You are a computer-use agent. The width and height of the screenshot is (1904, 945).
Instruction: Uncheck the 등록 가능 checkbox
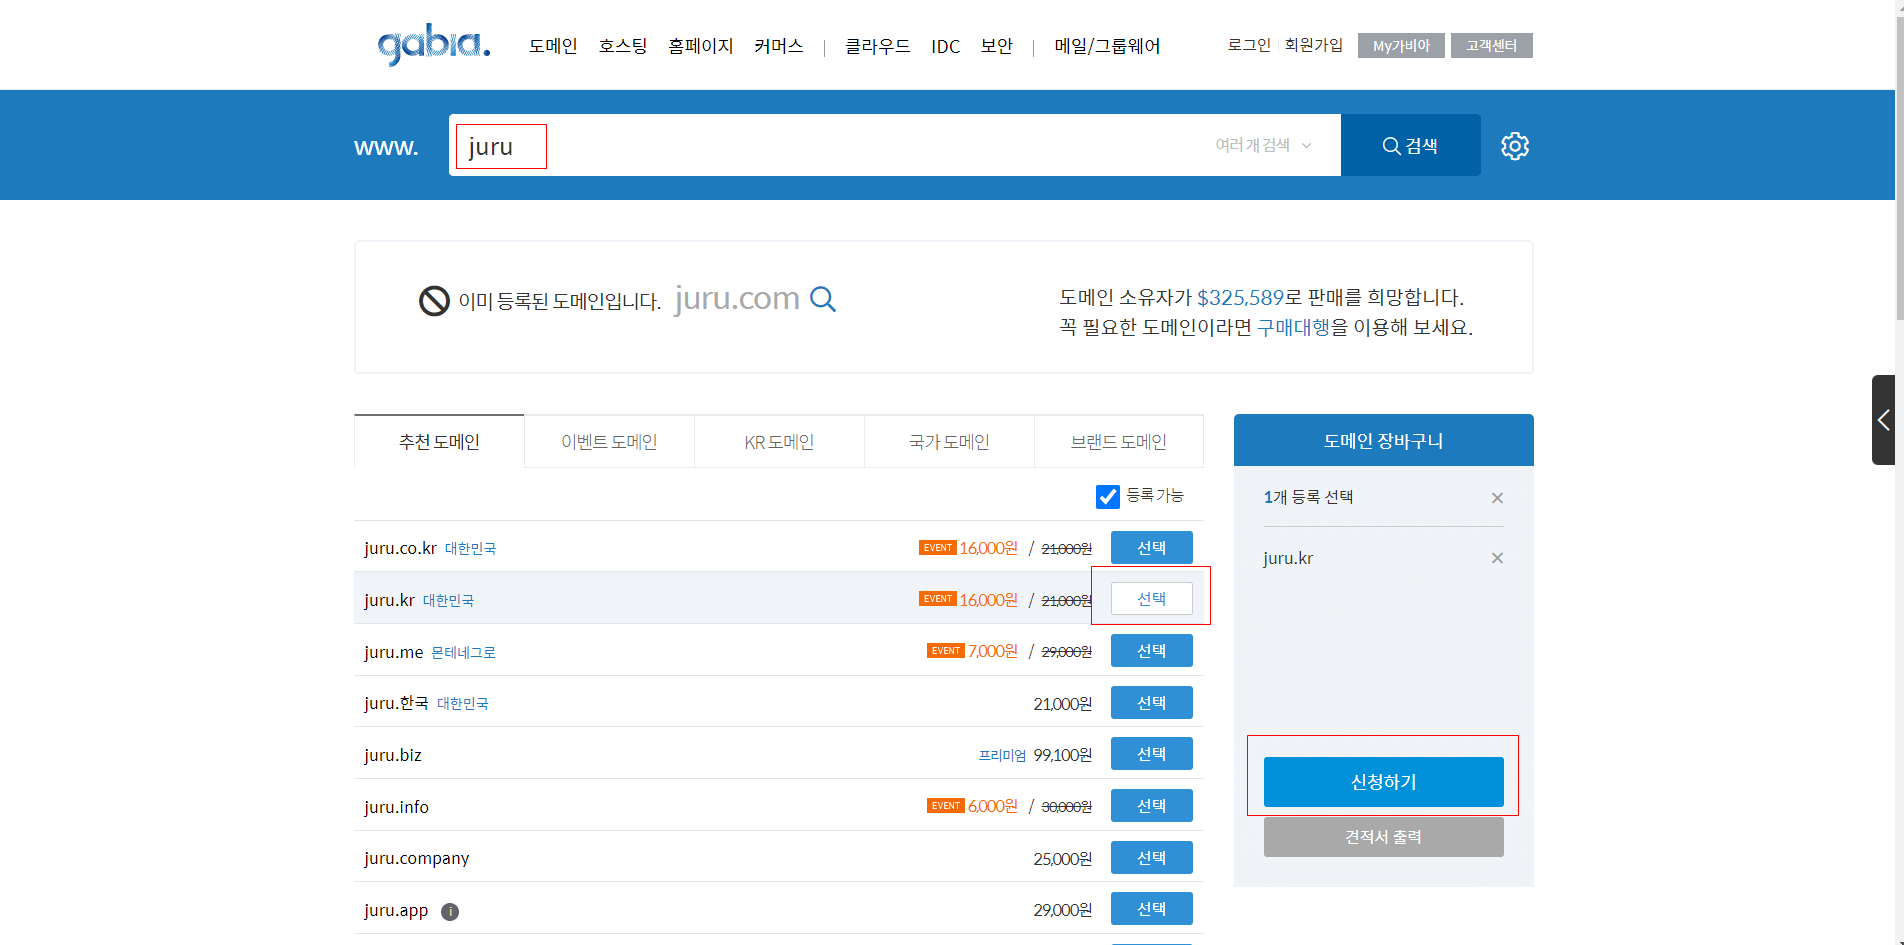(x=1108, y=496)
